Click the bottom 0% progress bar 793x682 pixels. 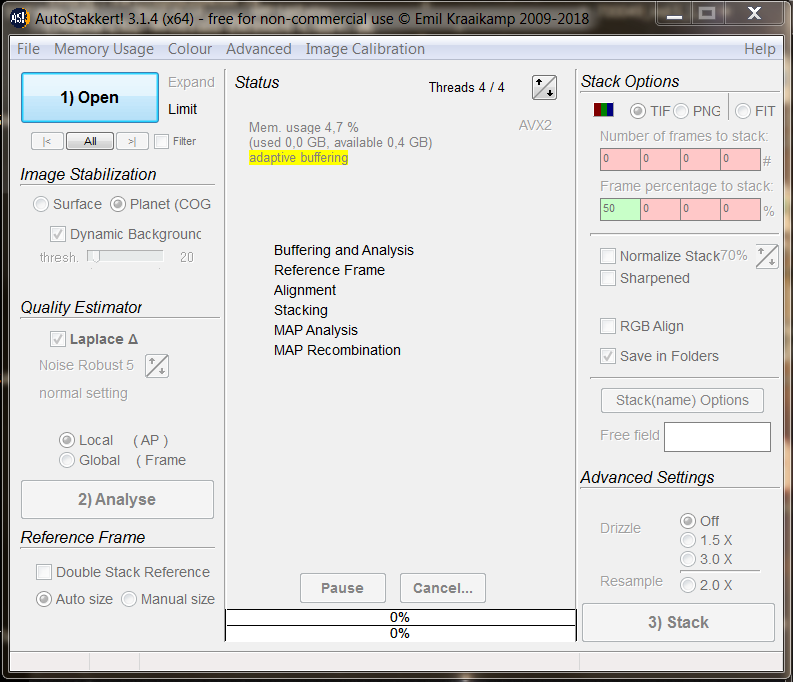pyautogui.click(x=400, y=633)
